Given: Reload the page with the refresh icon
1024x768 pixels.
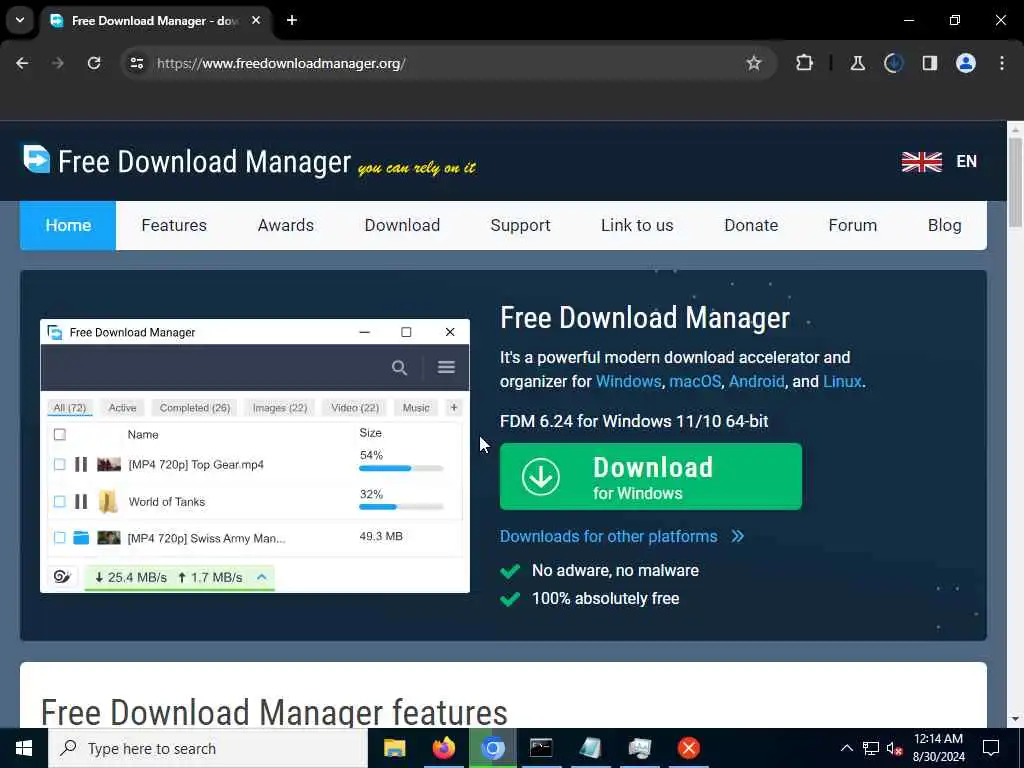Looking at the screenshot, I should click(x=94, y=63).
